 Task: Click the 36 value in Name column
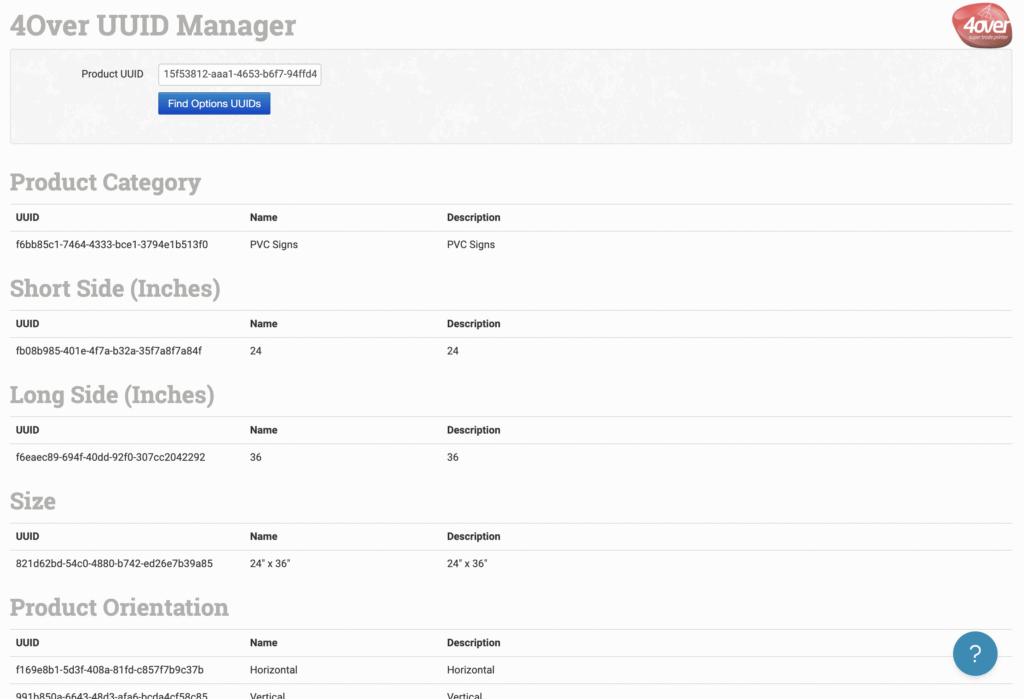point(256,457)
